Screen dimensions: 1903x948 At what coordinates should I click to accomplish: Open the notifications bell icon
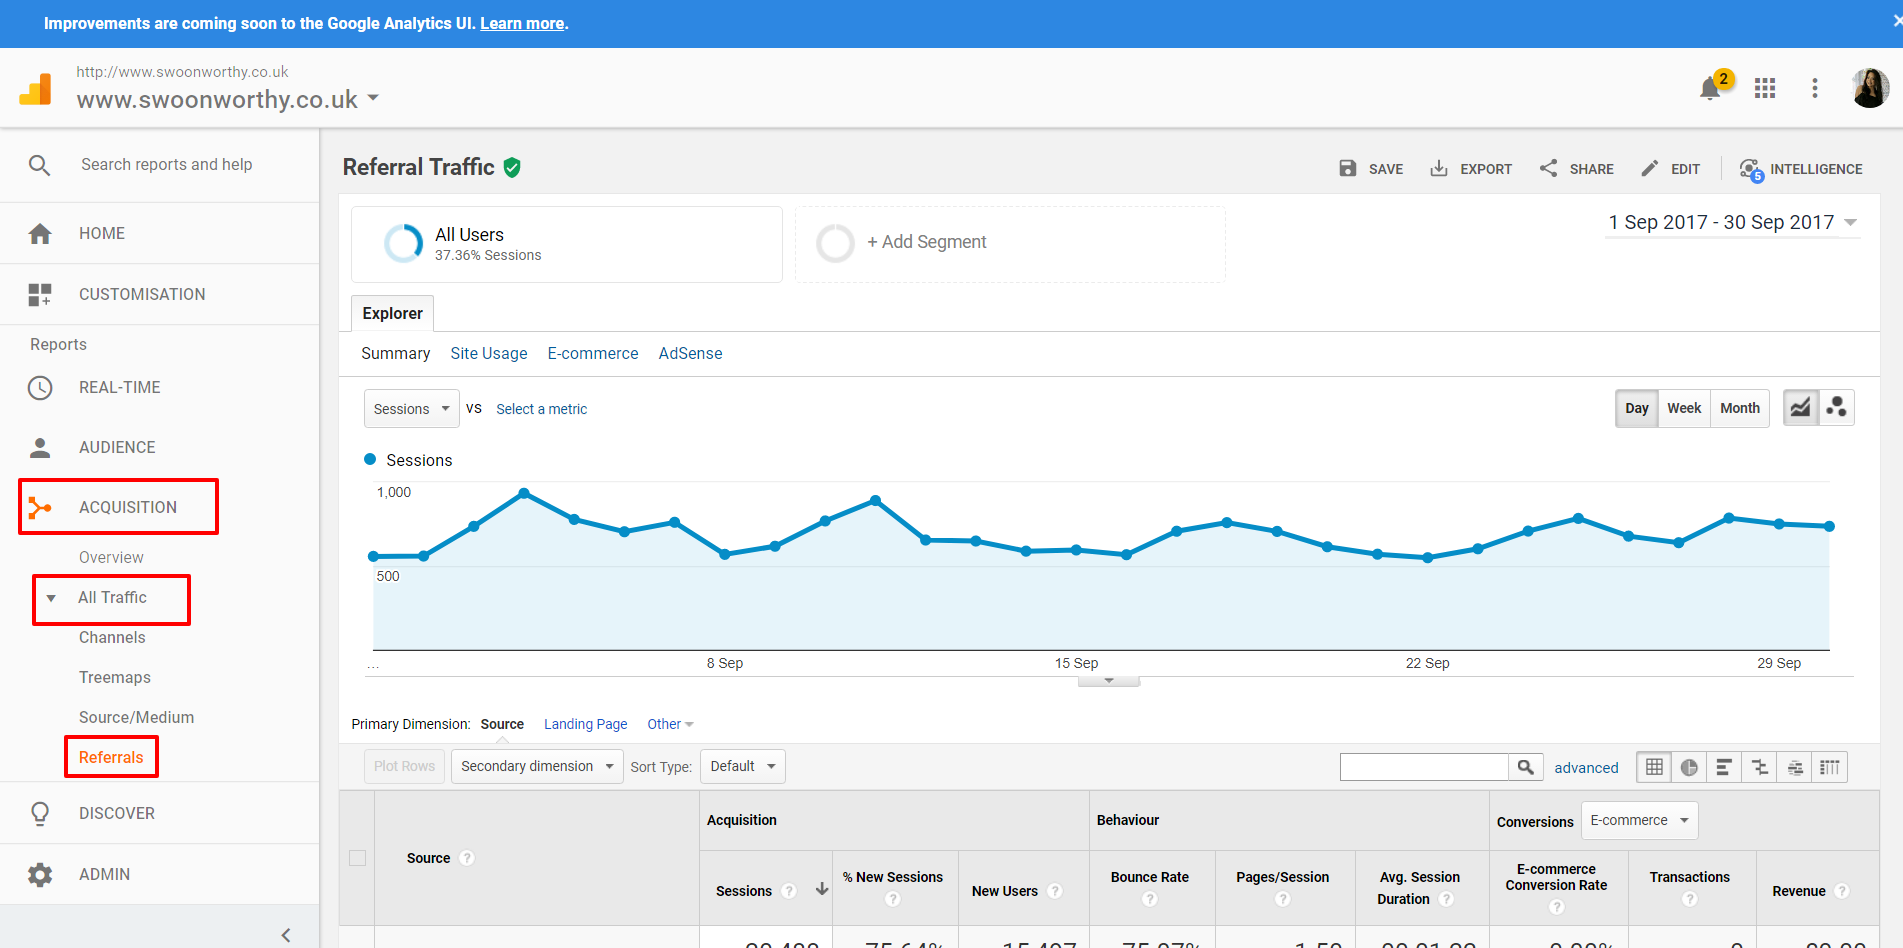(1710, 89)
